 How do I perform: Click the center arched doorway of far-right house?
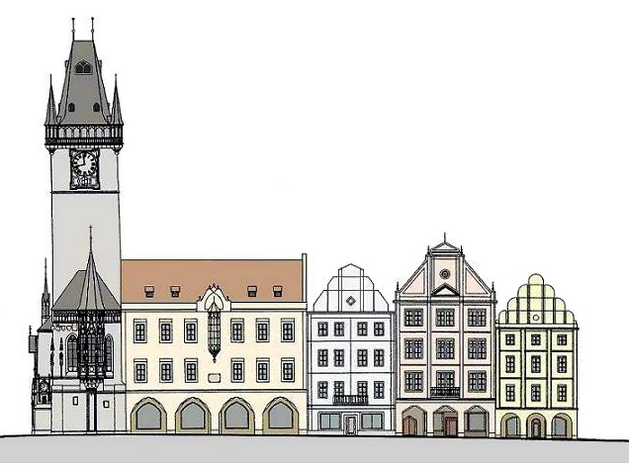tap(537, 427)
